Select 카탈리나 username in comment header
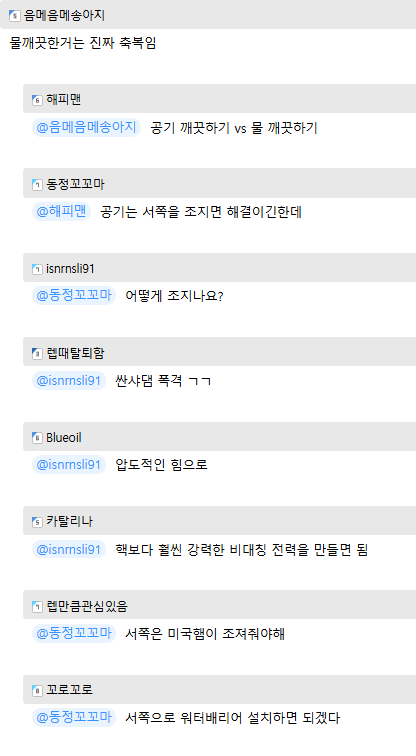 click(69, 522)
